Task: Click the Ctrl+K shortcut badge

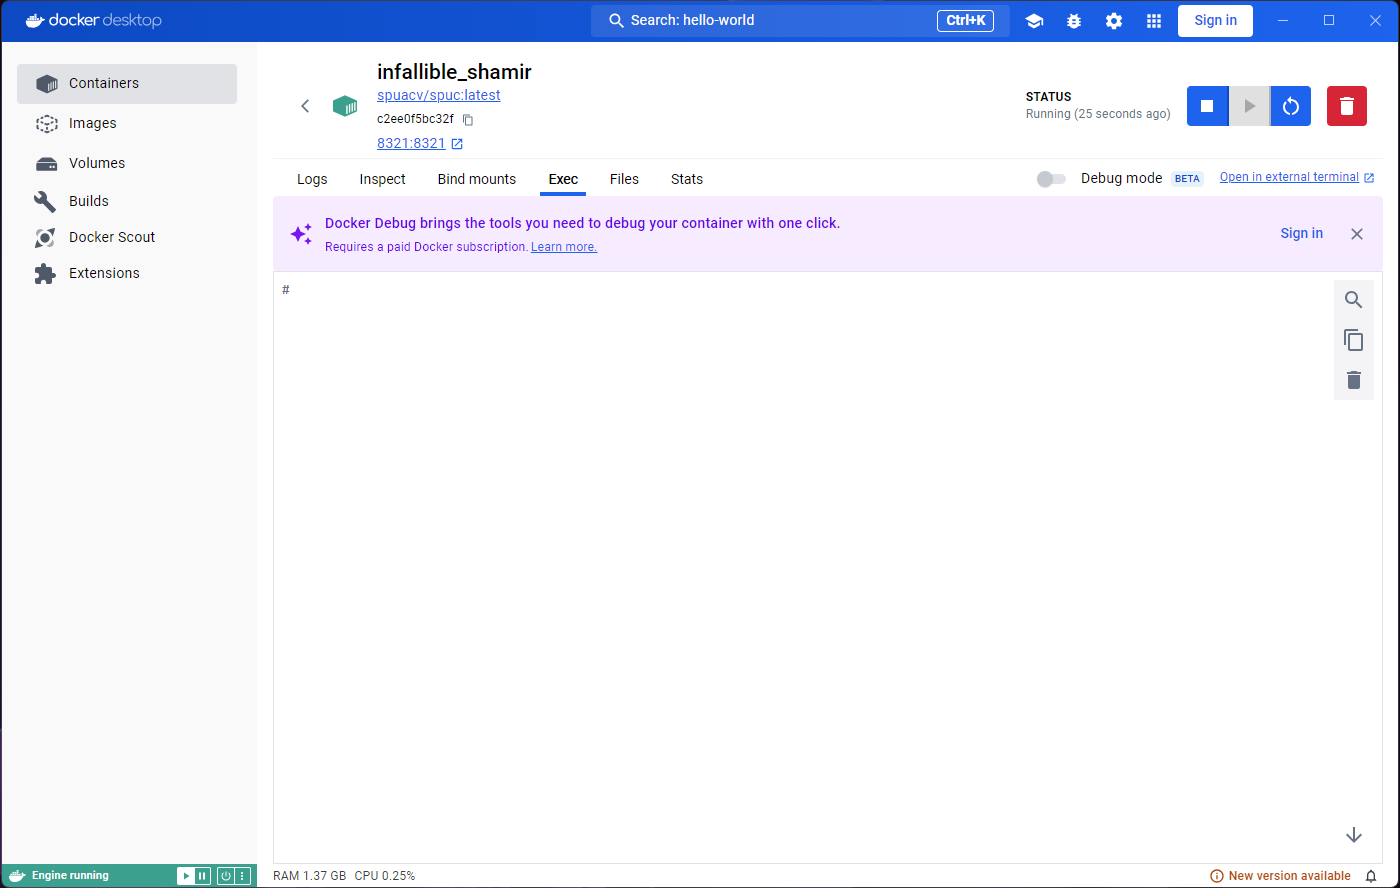Action: (965, 20)
